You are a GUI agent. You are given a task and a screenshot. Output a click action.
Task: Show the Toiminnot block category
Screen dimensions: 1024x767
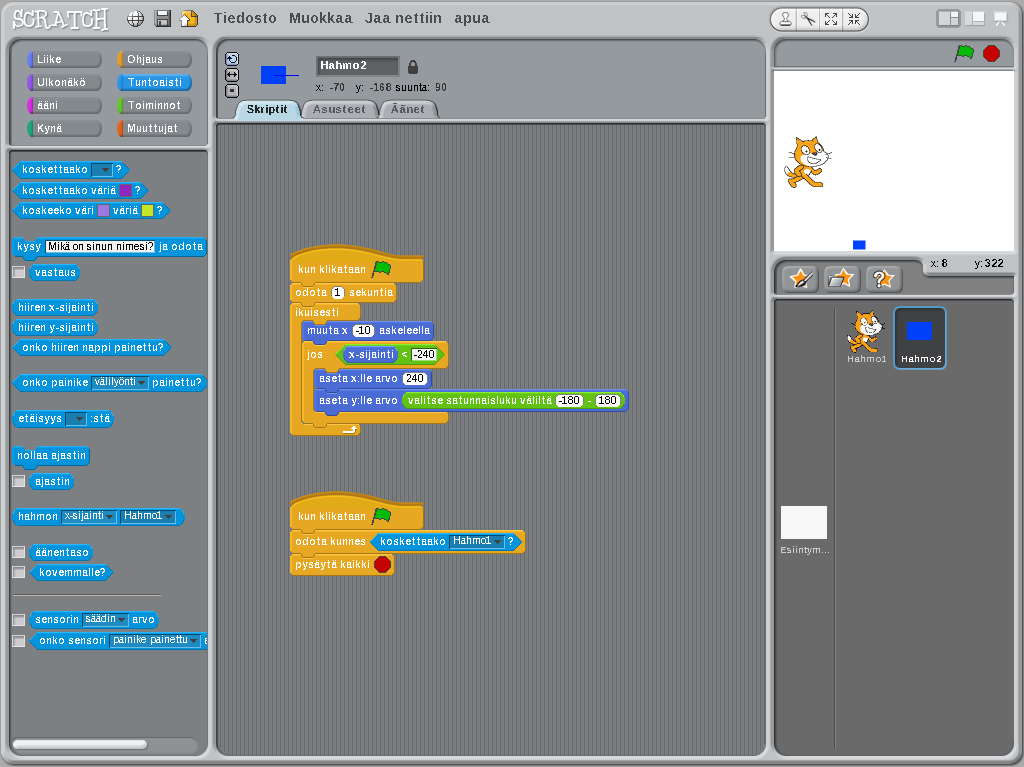(154, 105)
